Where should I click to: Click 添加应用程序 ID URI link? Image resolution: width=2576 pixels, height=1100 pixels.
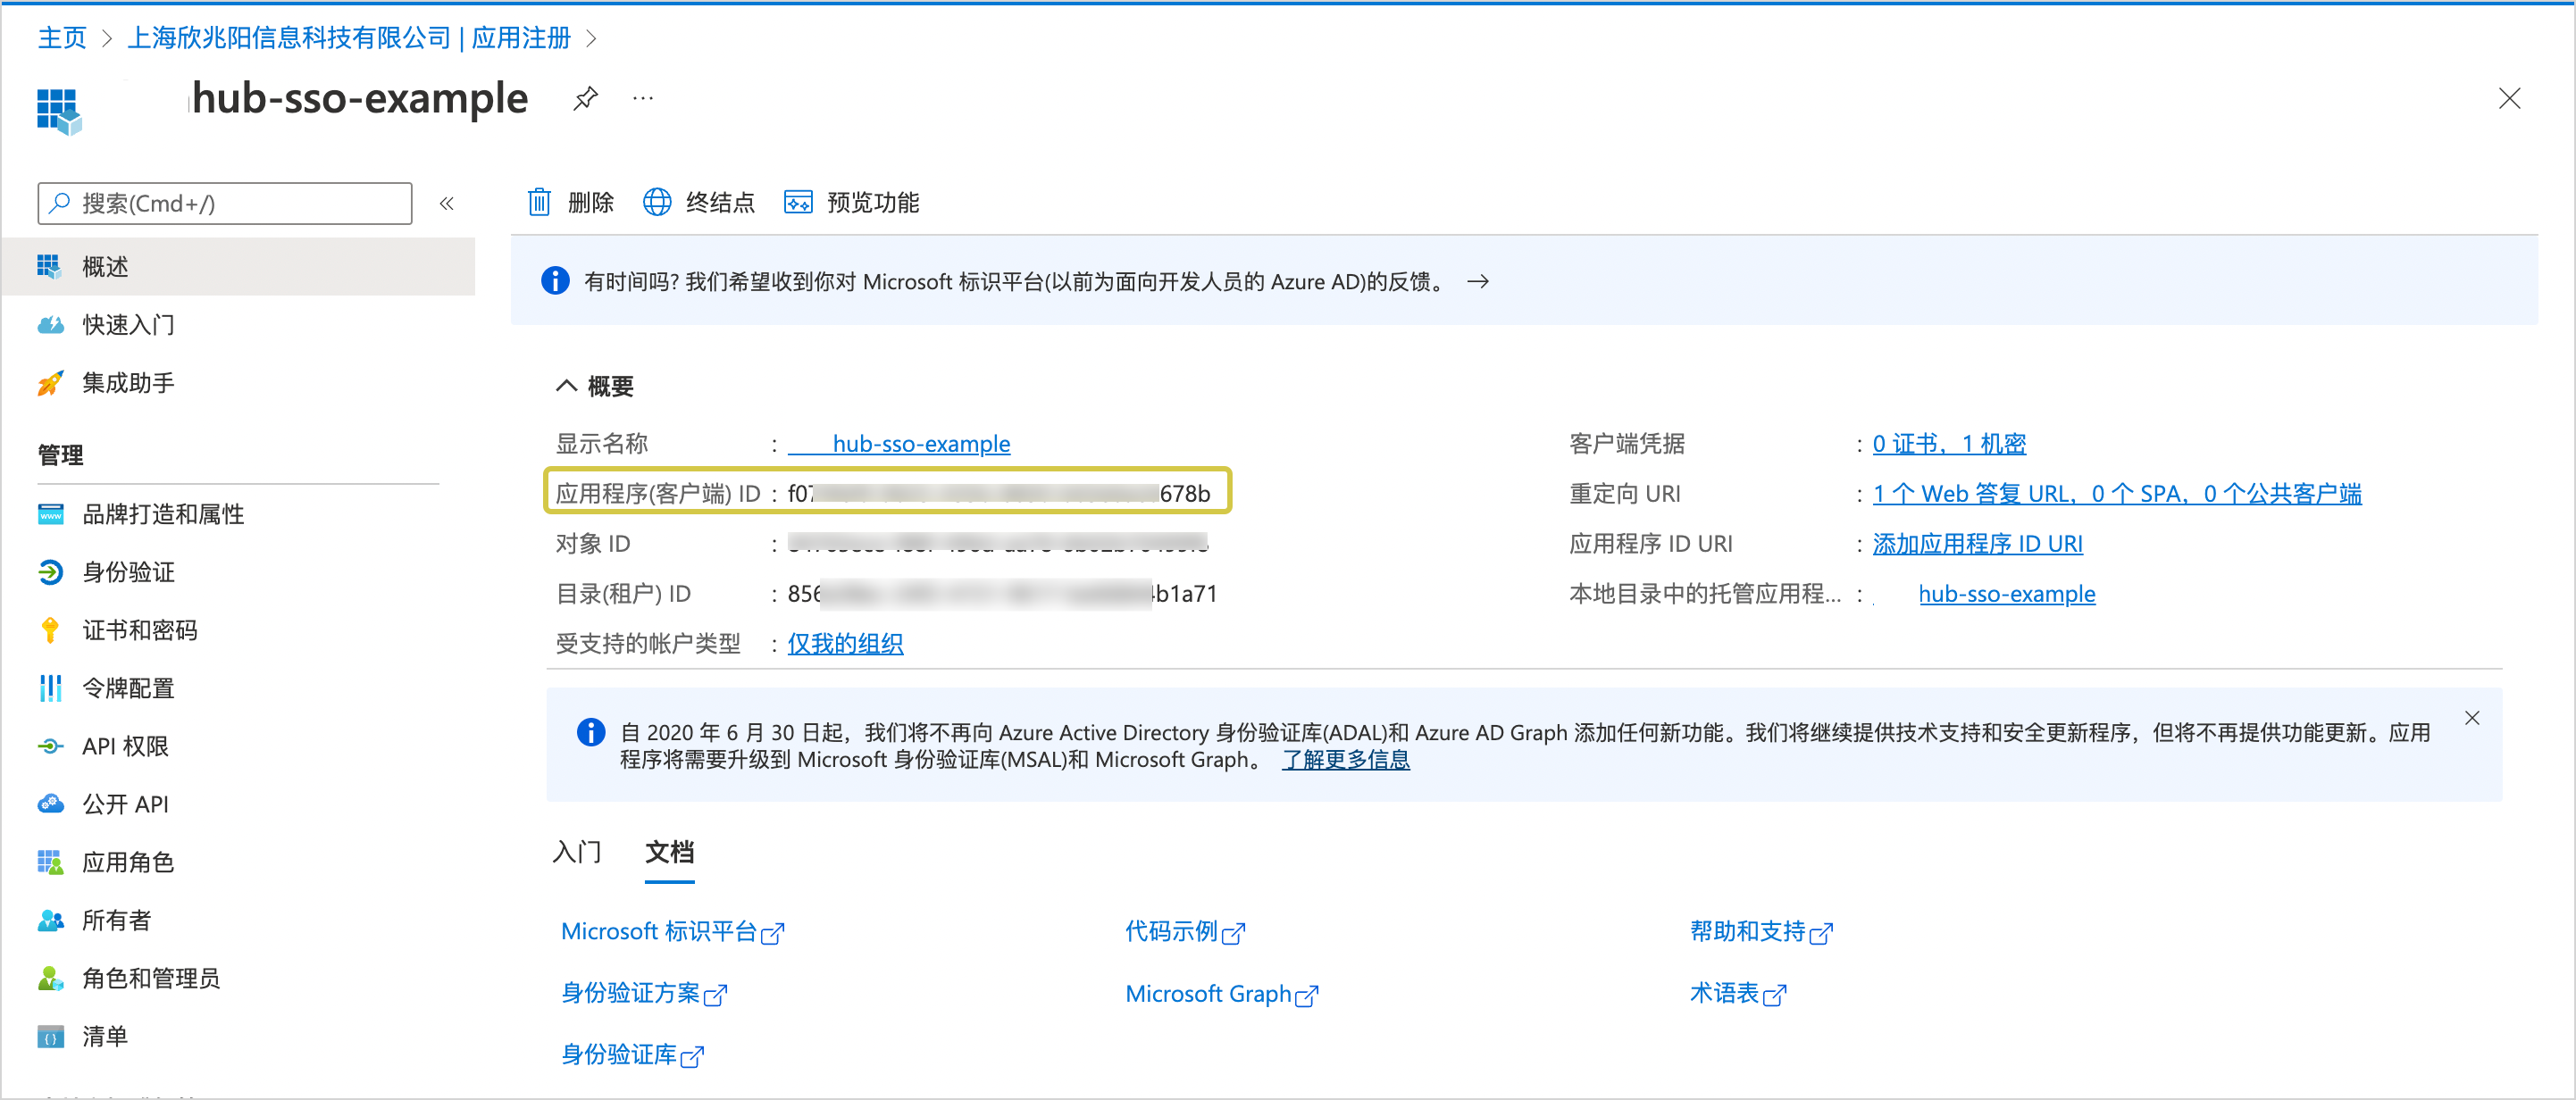(x=1977, y=544)
